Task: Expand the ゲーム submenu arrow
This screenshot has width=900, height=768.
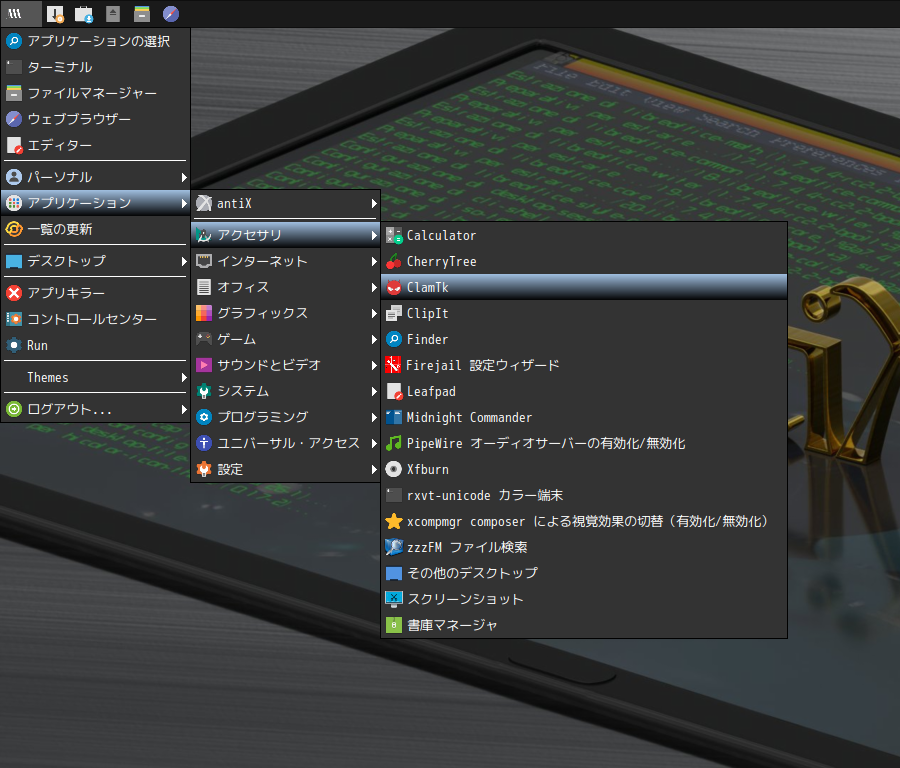Action: (374, 339)
